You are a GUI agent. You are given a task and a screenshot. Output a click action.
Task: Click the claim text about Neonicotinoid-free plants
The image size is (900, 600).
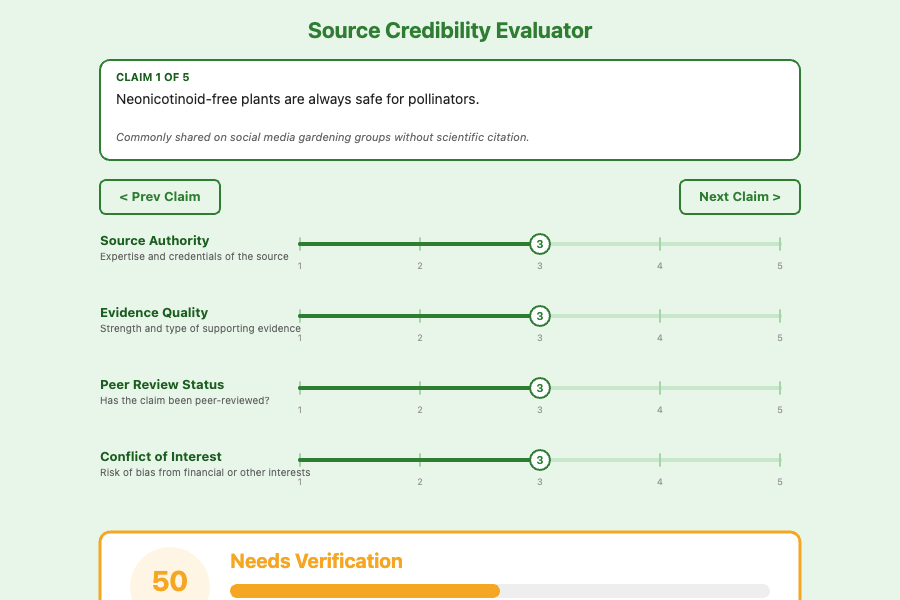pos(297,99)
